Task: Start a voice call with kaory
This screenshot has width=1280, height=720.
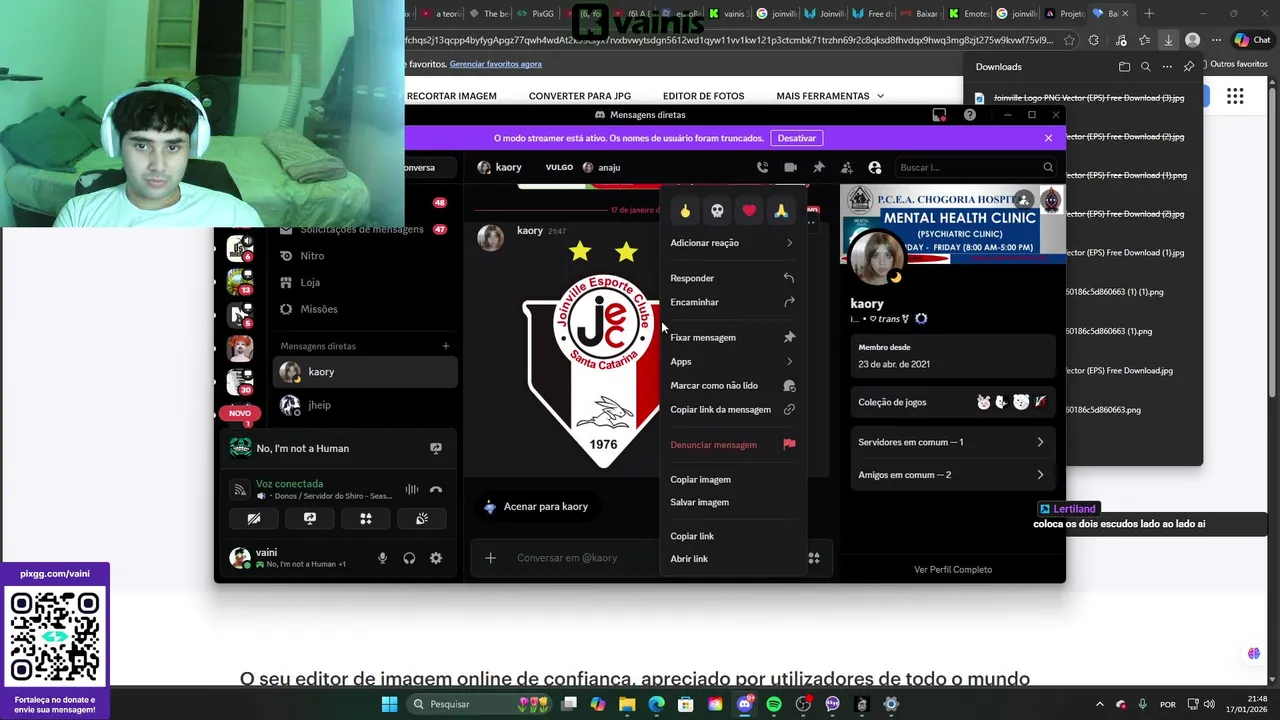Action: [x=762, y=167]
